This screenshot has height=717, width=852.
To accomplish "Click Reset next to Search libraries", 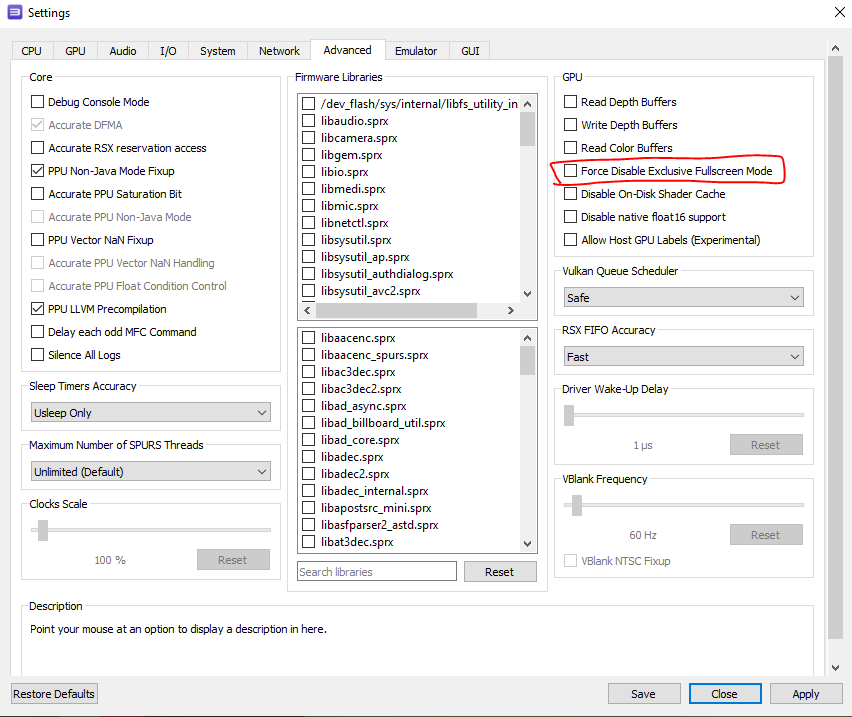I will [x=500, y=571].
